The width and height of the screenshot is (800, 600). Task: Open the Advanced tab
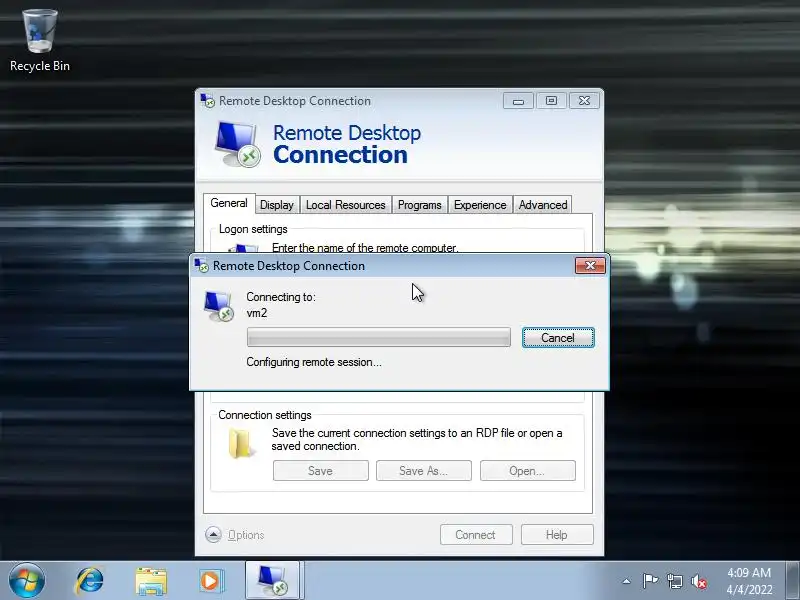click(543, 205)
